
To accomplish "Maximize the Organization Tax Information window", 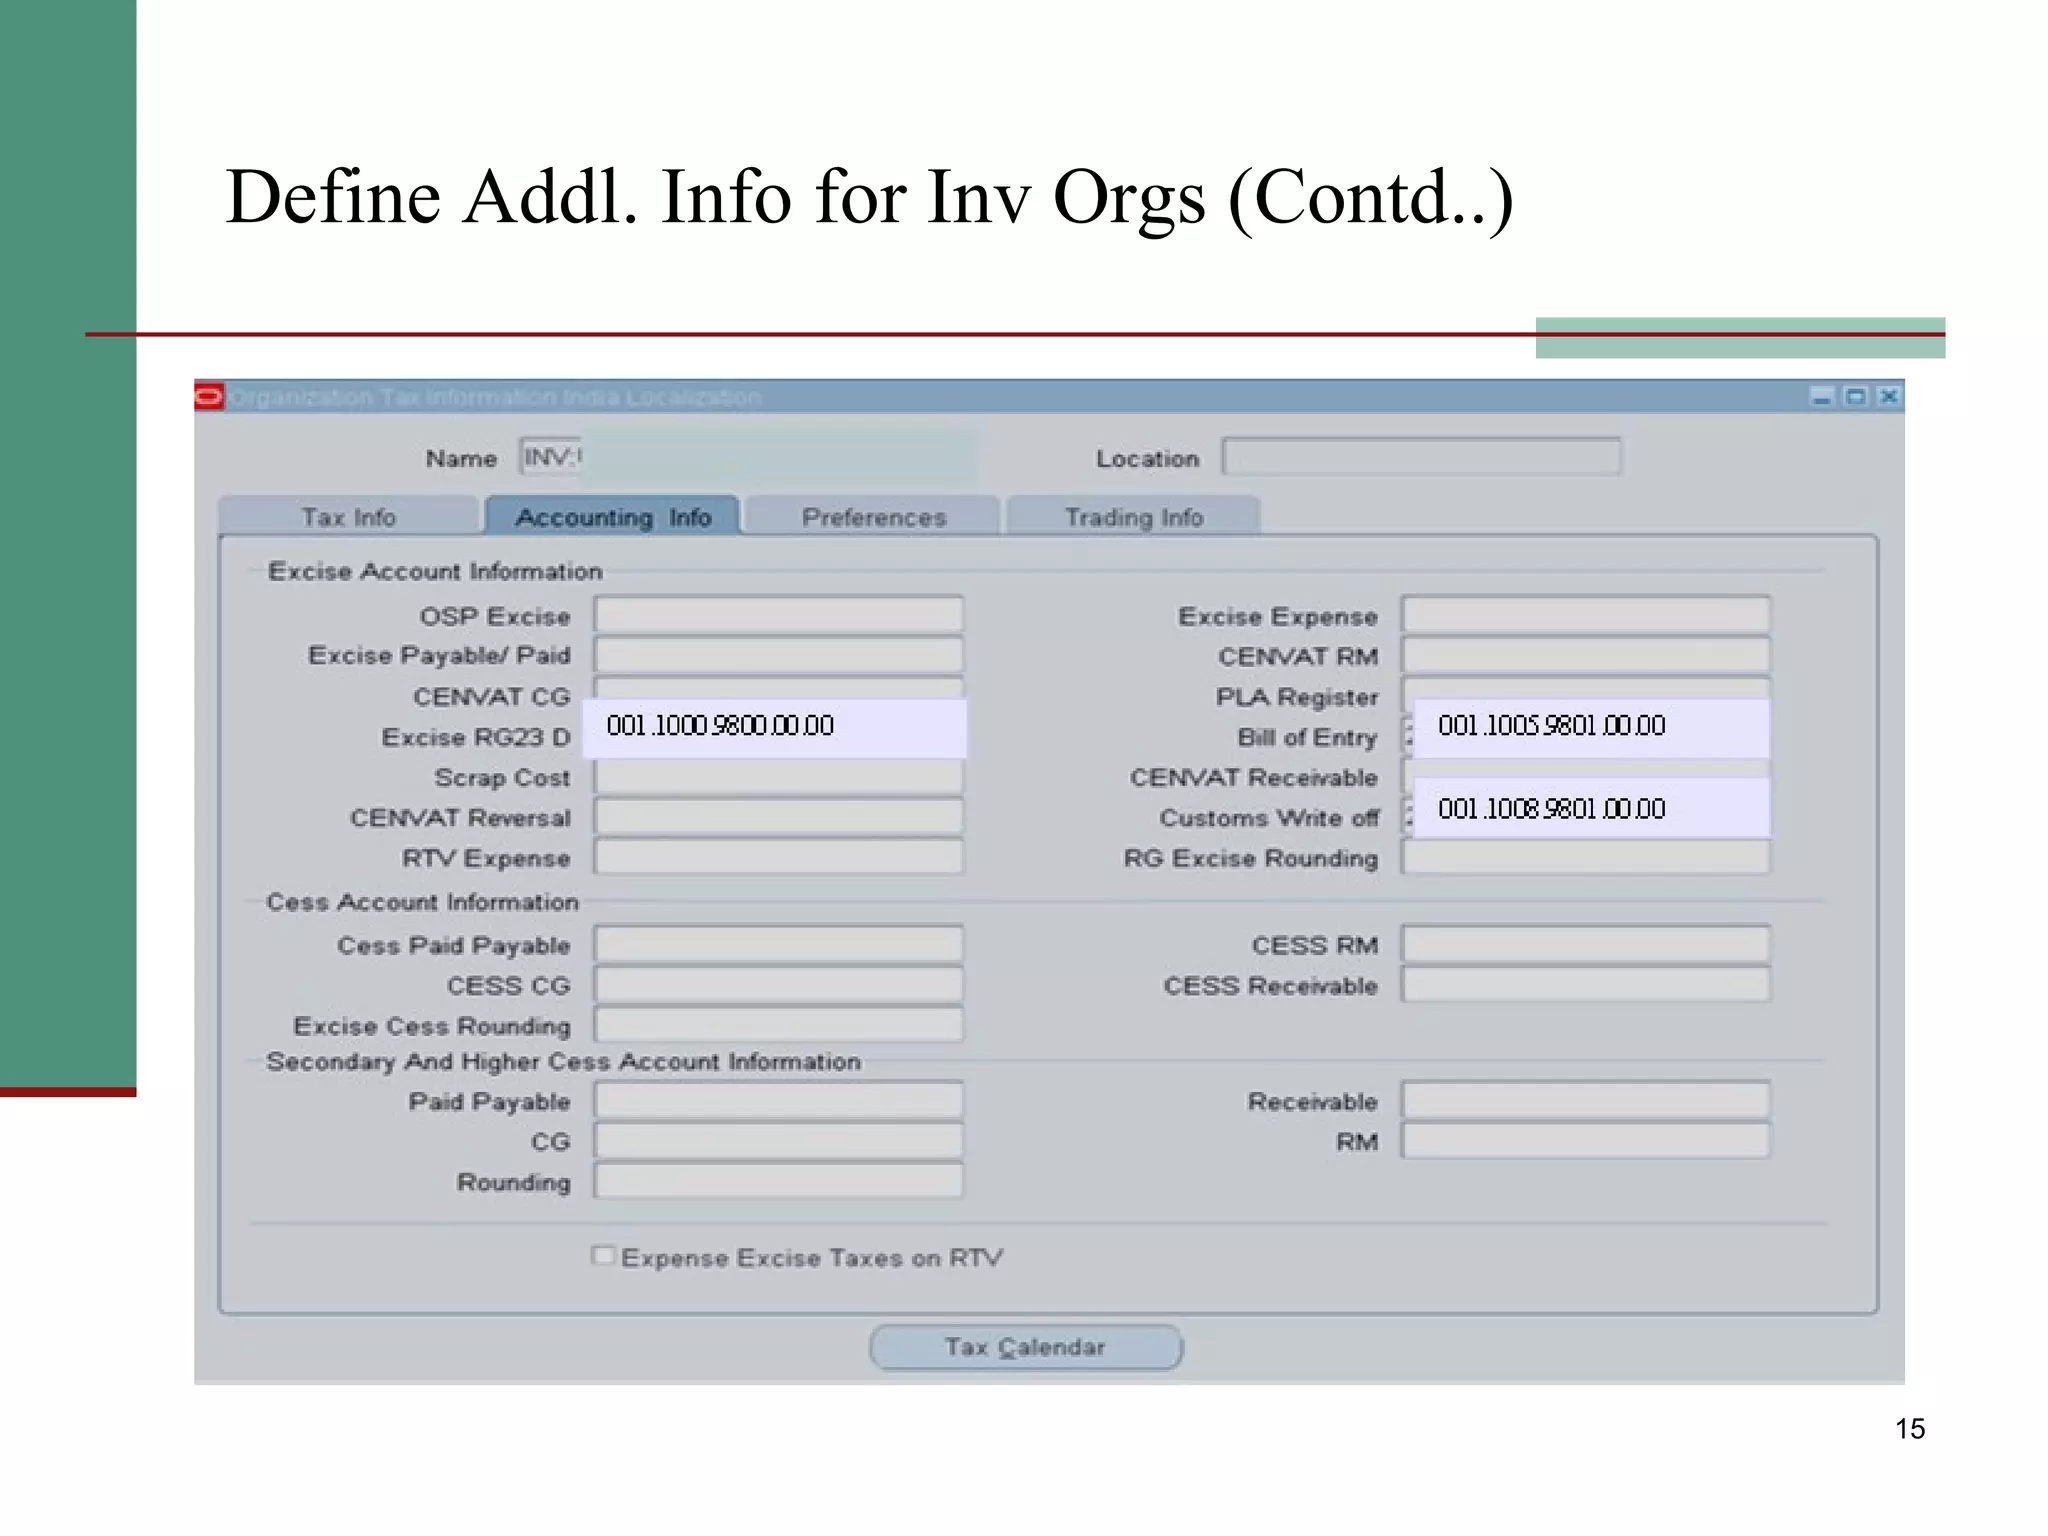I will click(x=1855, y=397).
